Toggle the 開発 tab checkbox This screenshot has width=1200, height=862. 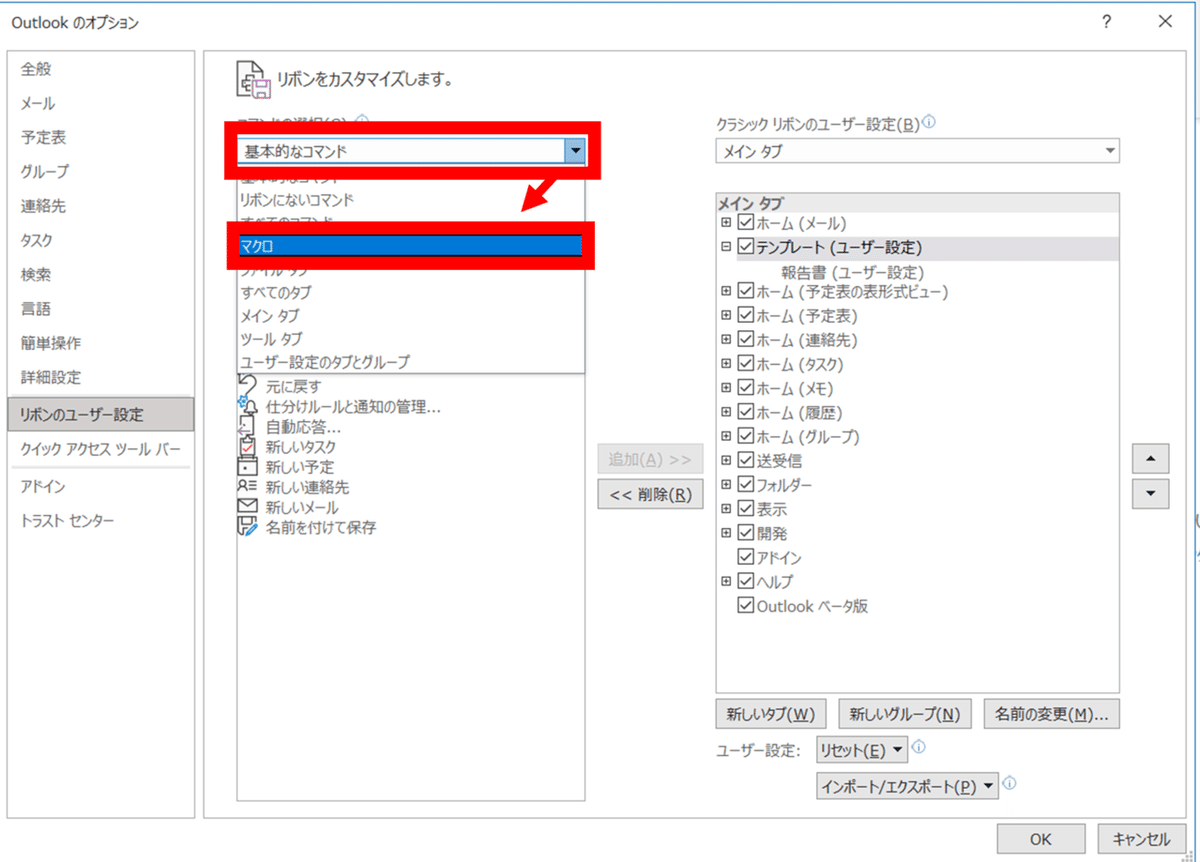745,533
